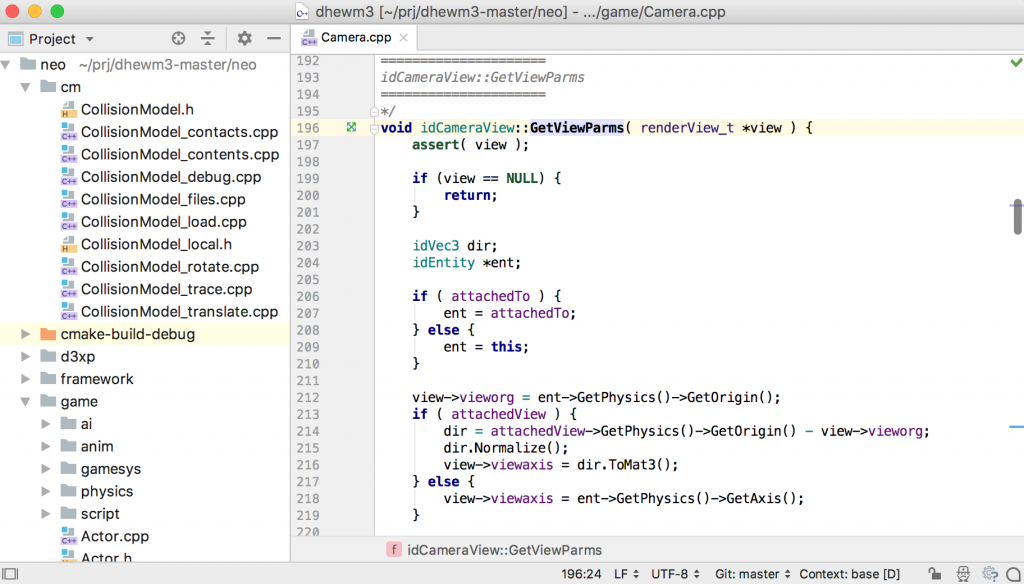Expand the physics folder
This screenshot has width=1024, height=584.
(x=44, y=491)
